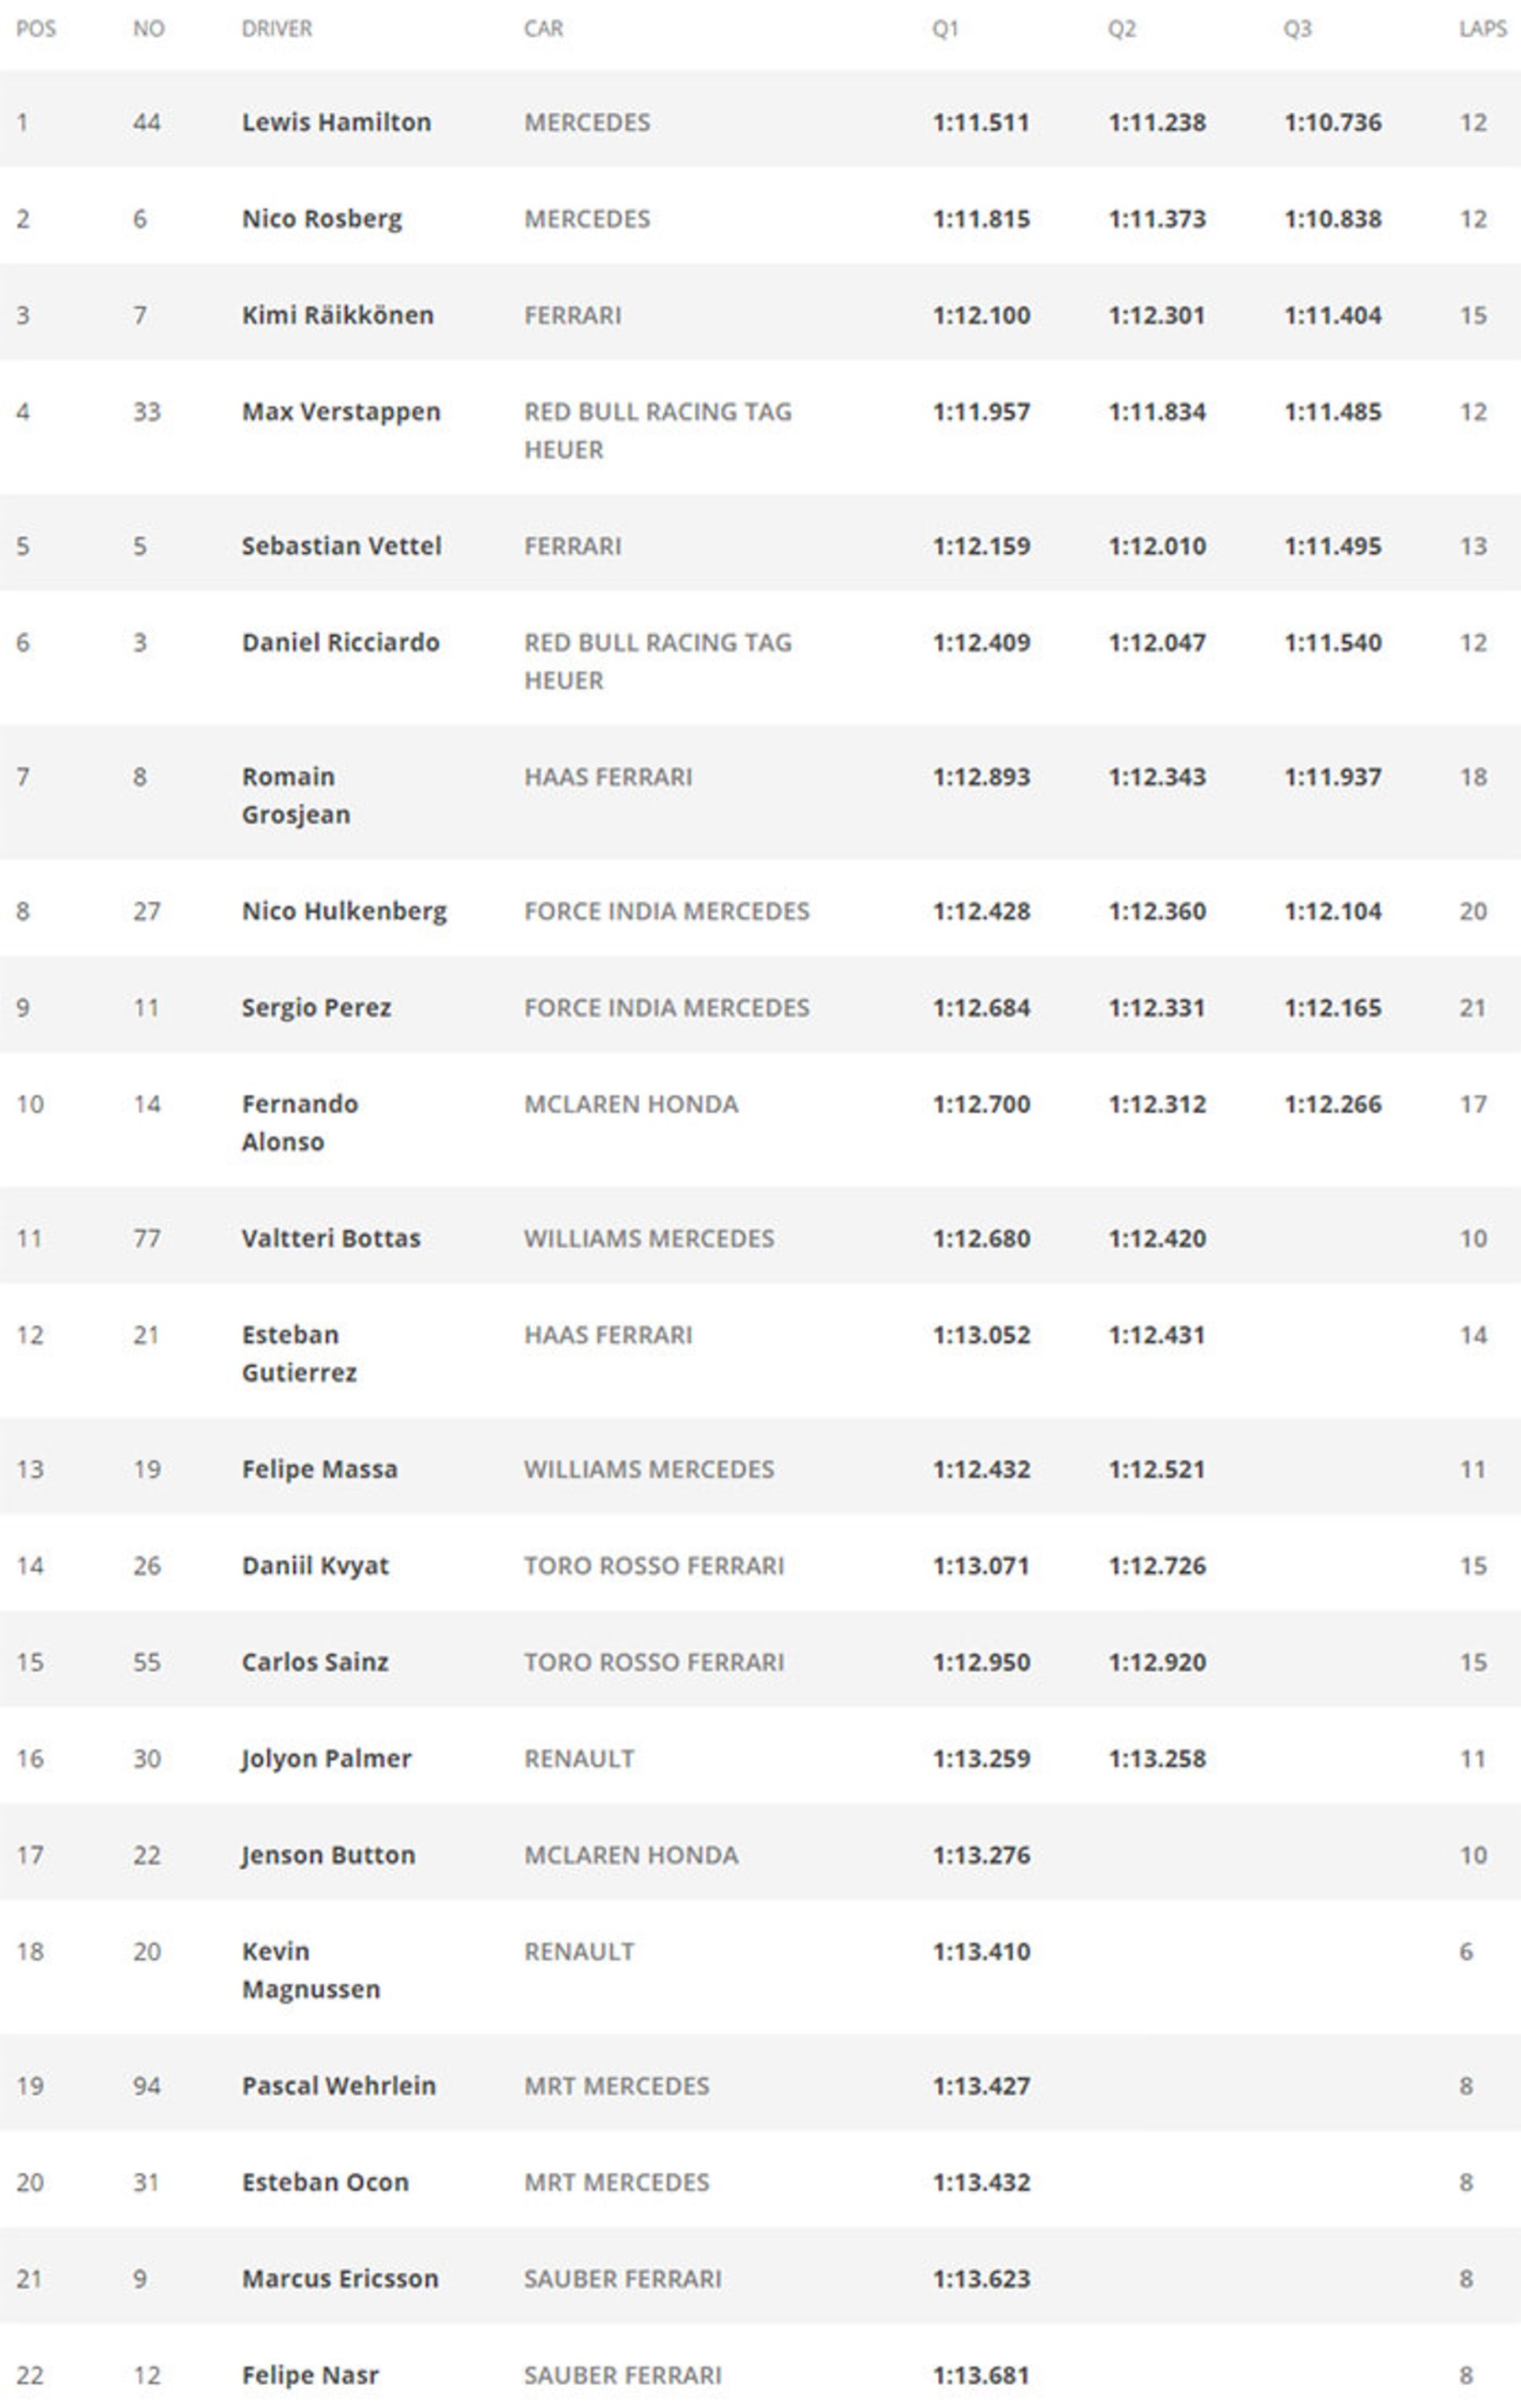Screen dimensions: 1521x2408
Task: Click the LAPS column header
Action: [1482, 29]
